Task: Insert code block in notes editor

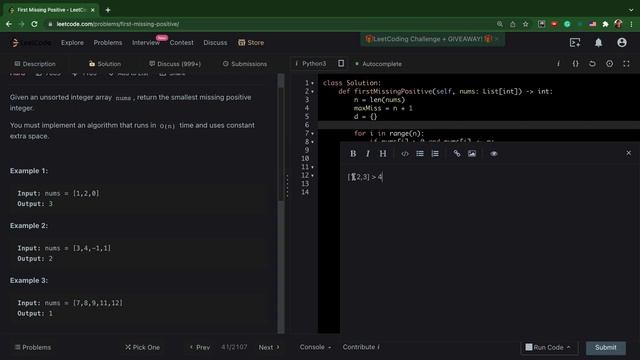Action: coord(404,153)
